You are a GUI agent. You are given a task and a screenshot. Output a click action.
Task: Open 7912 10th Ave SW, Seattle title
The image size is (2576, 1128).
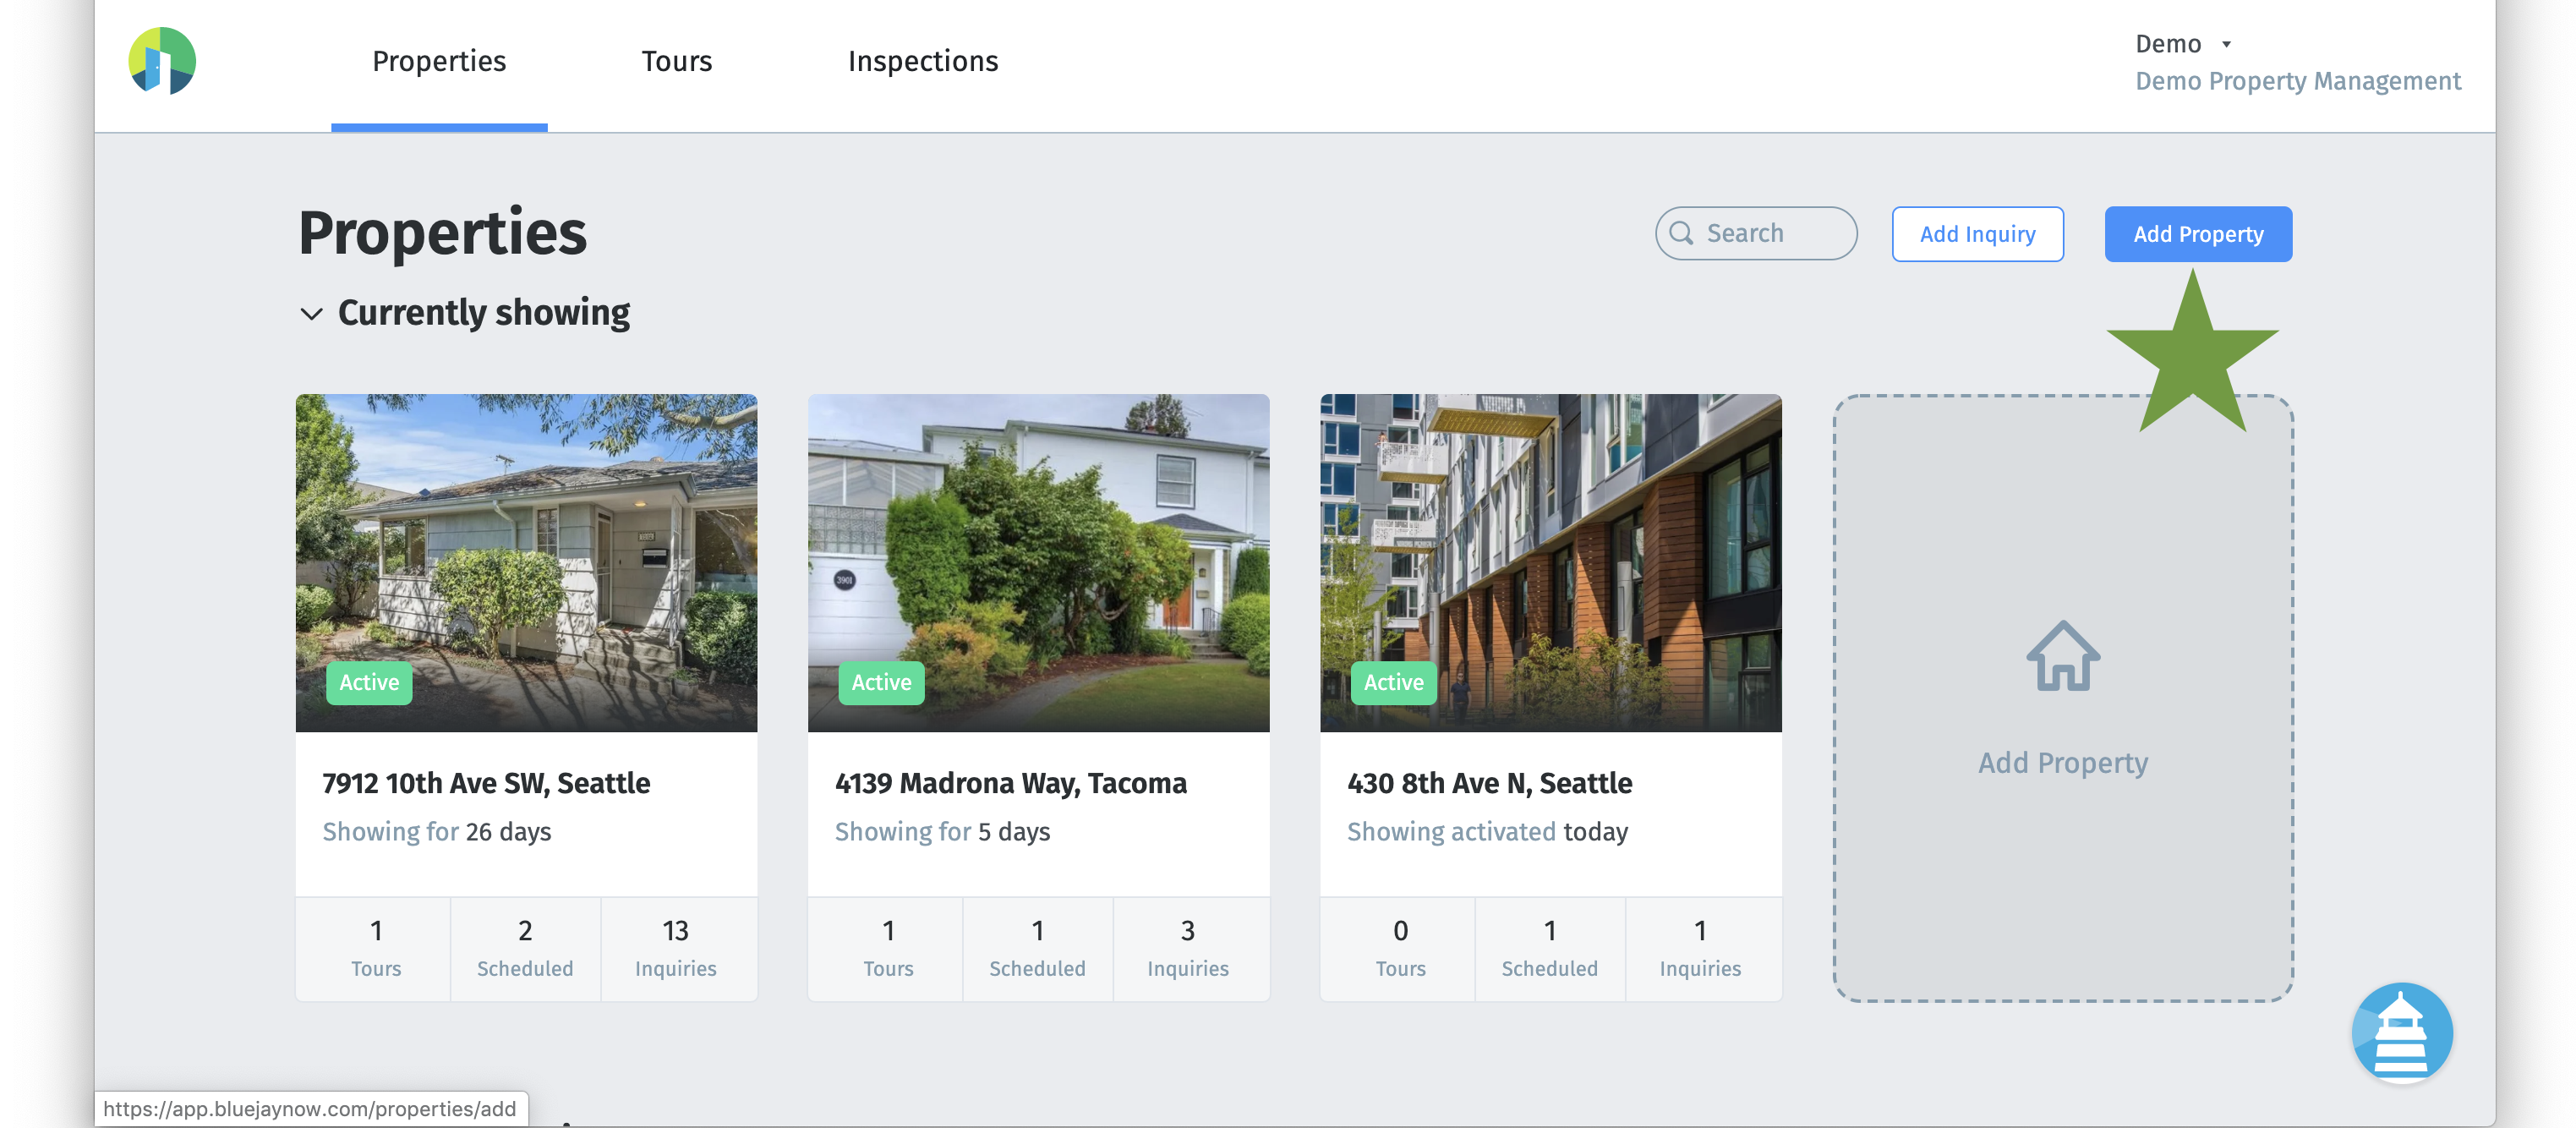pos(486,783)
